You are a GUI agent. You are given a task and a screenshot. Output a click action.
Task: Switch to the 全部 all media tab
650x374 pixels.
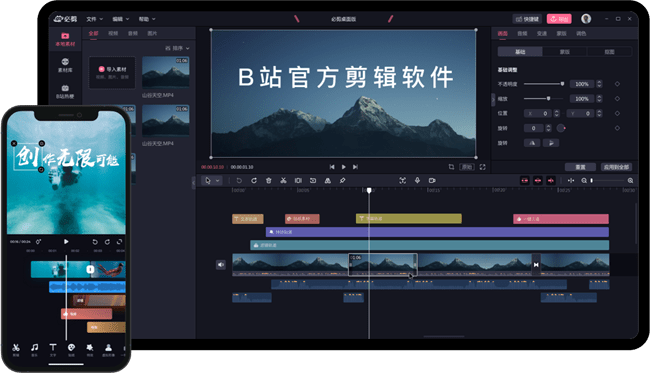[93, 33]
